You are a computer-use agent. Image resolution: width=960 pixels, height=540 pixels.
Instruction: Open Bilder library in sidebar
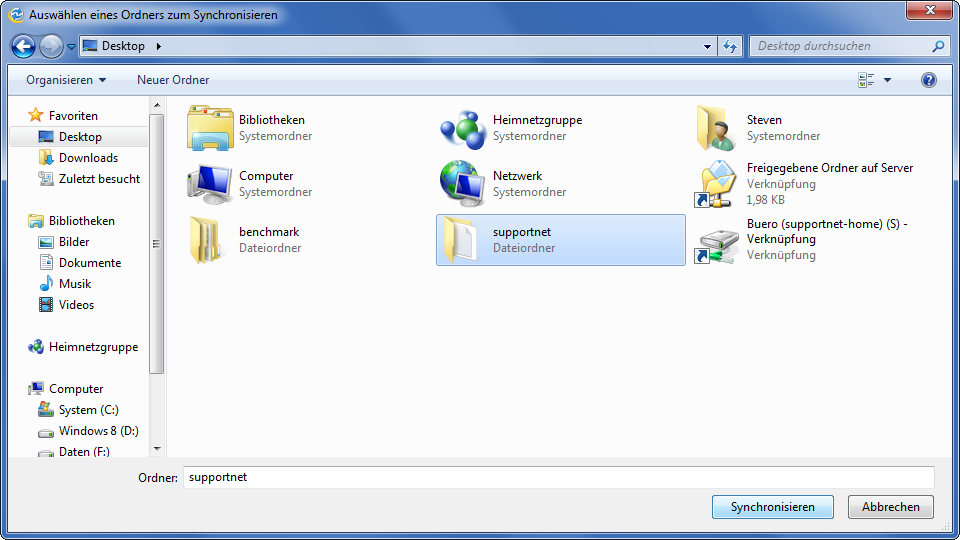pyautogui.click(x=74, y=242)
